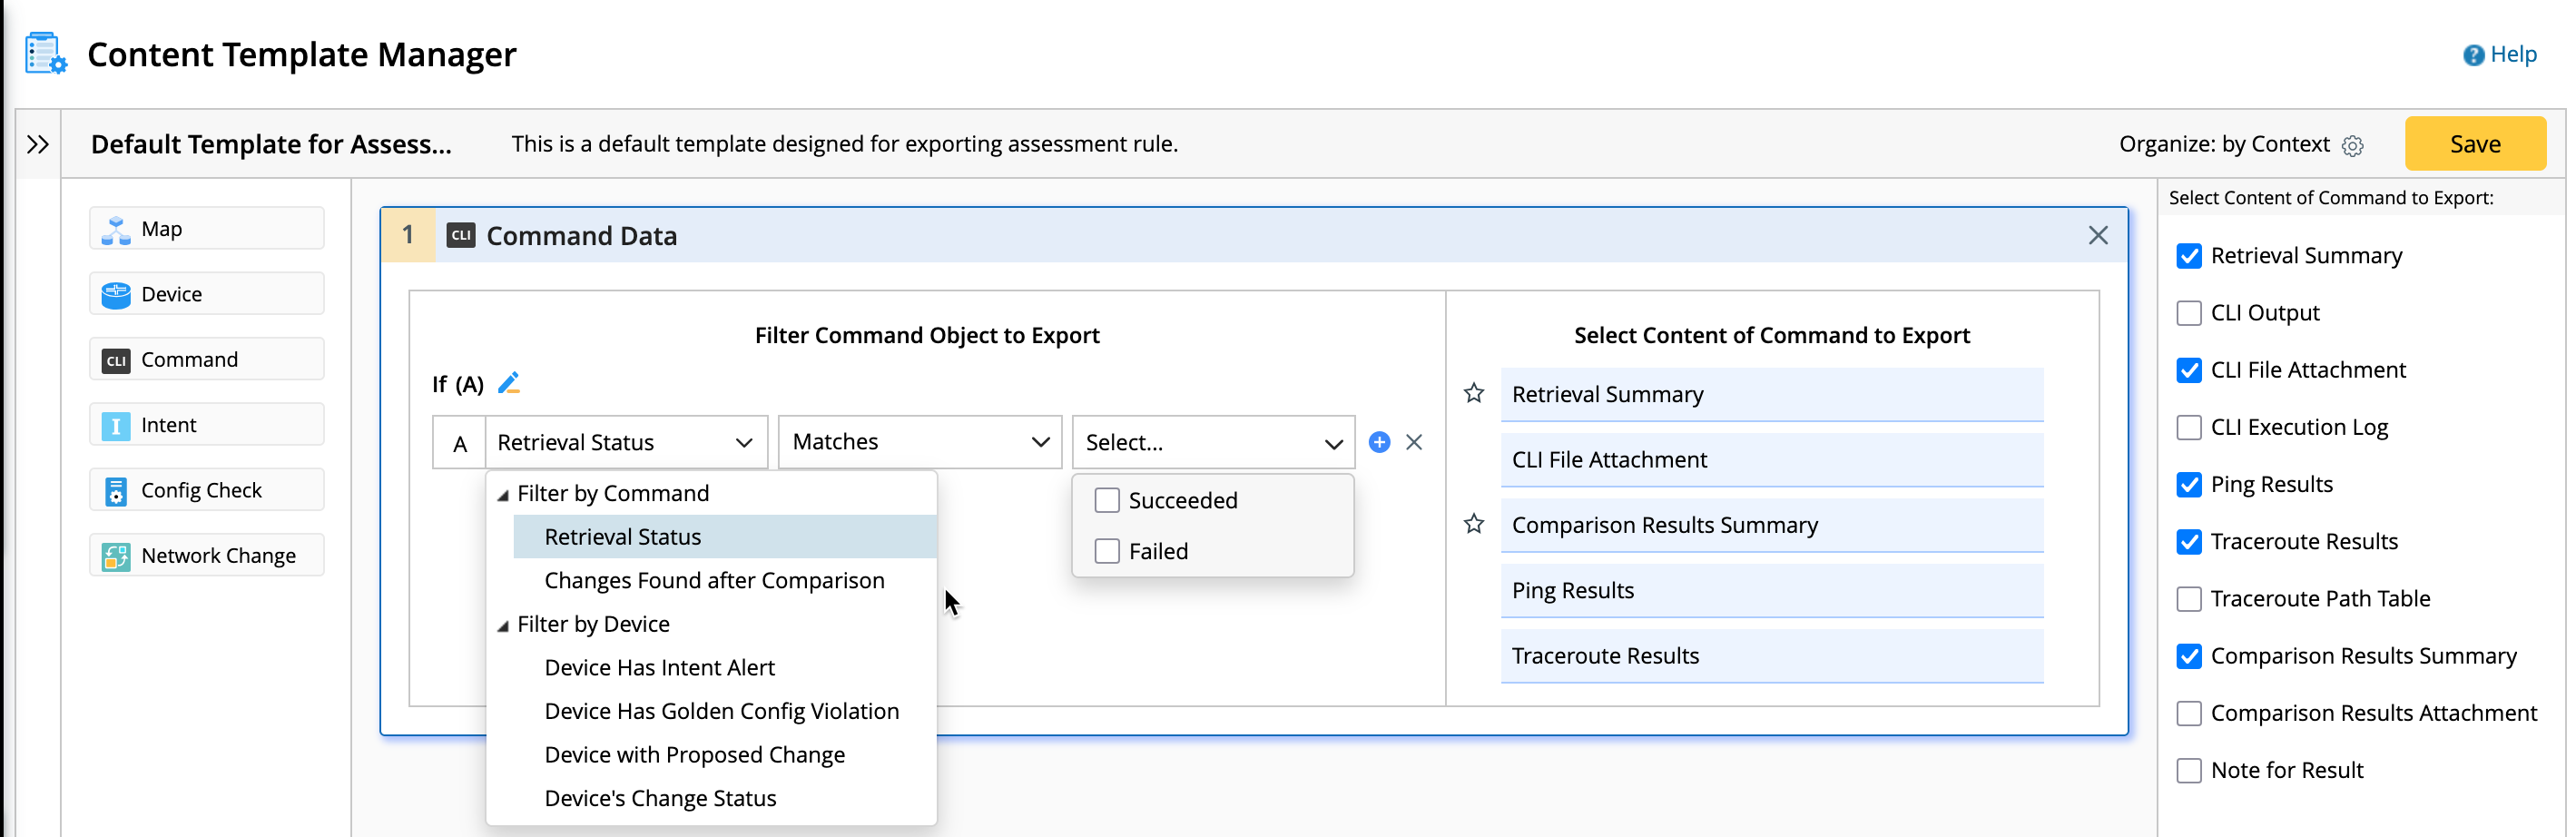Click the pencil edit icon beside If (A)
The width and height of the screenshot is (2576, 837).
(x=509, y=383)
